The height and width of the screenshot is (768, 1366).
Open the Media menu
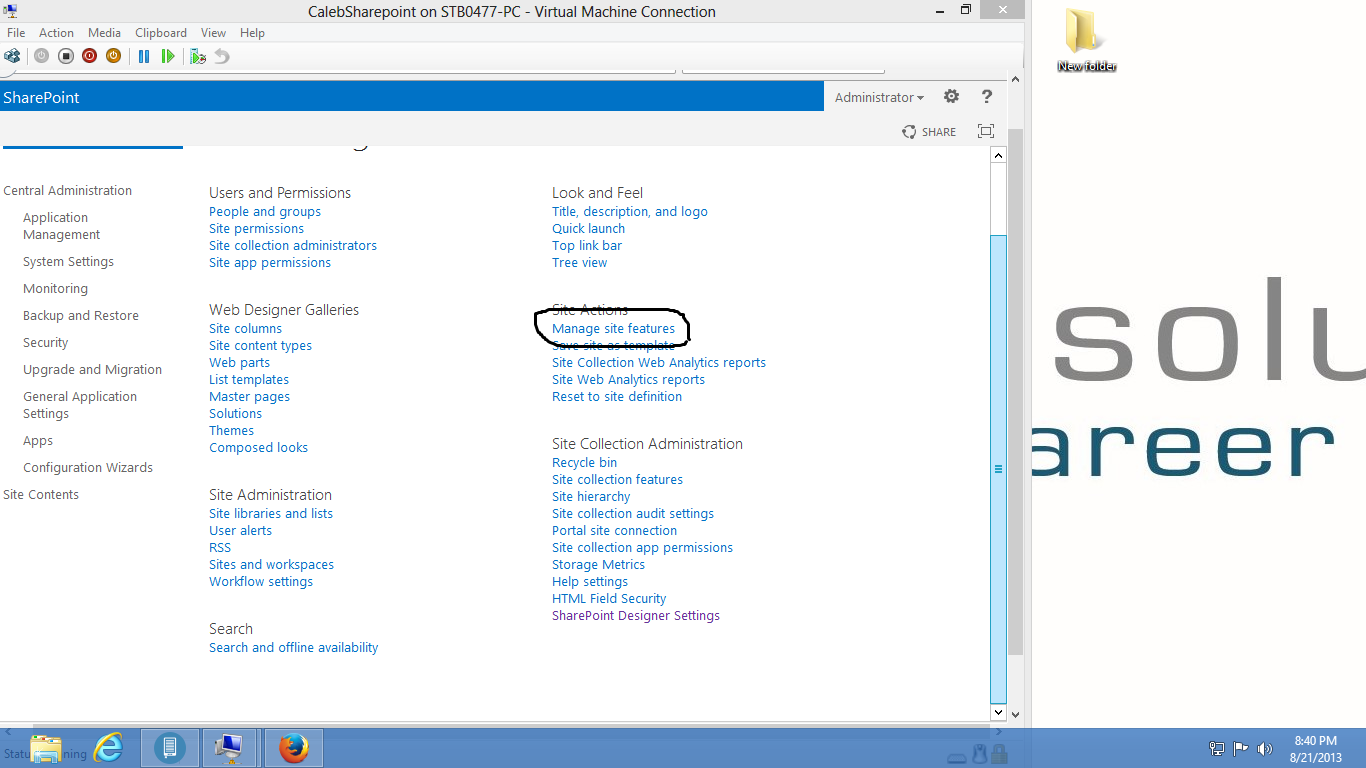[105, 33]
